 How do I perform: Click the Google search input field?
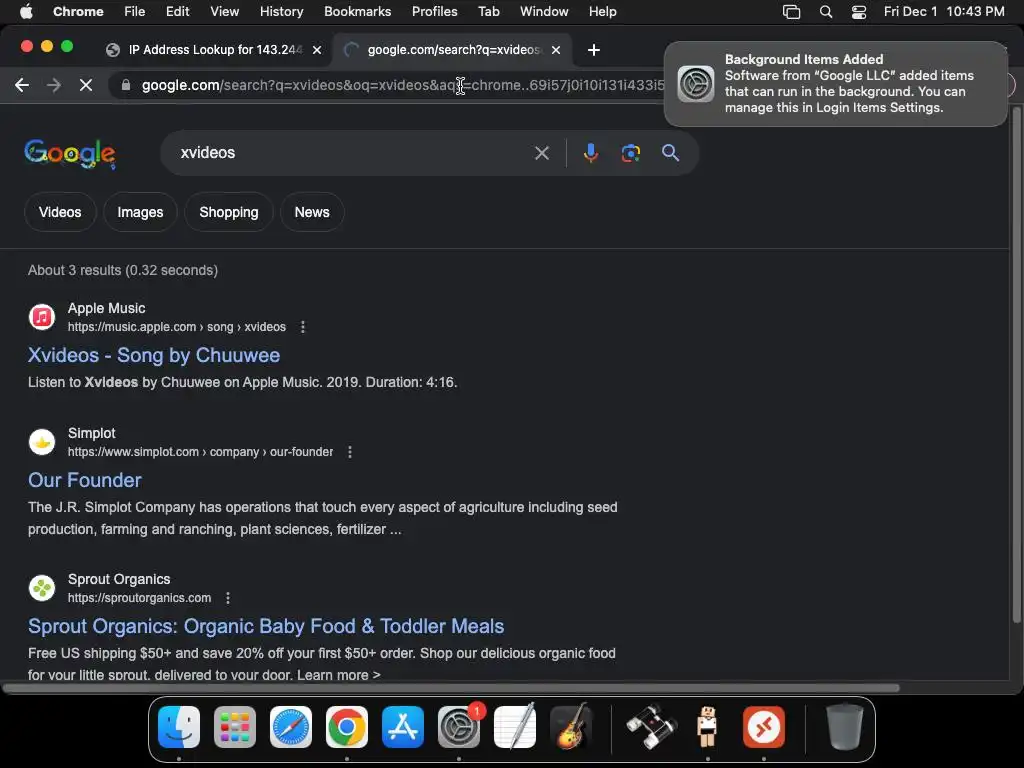click(353, 153)
